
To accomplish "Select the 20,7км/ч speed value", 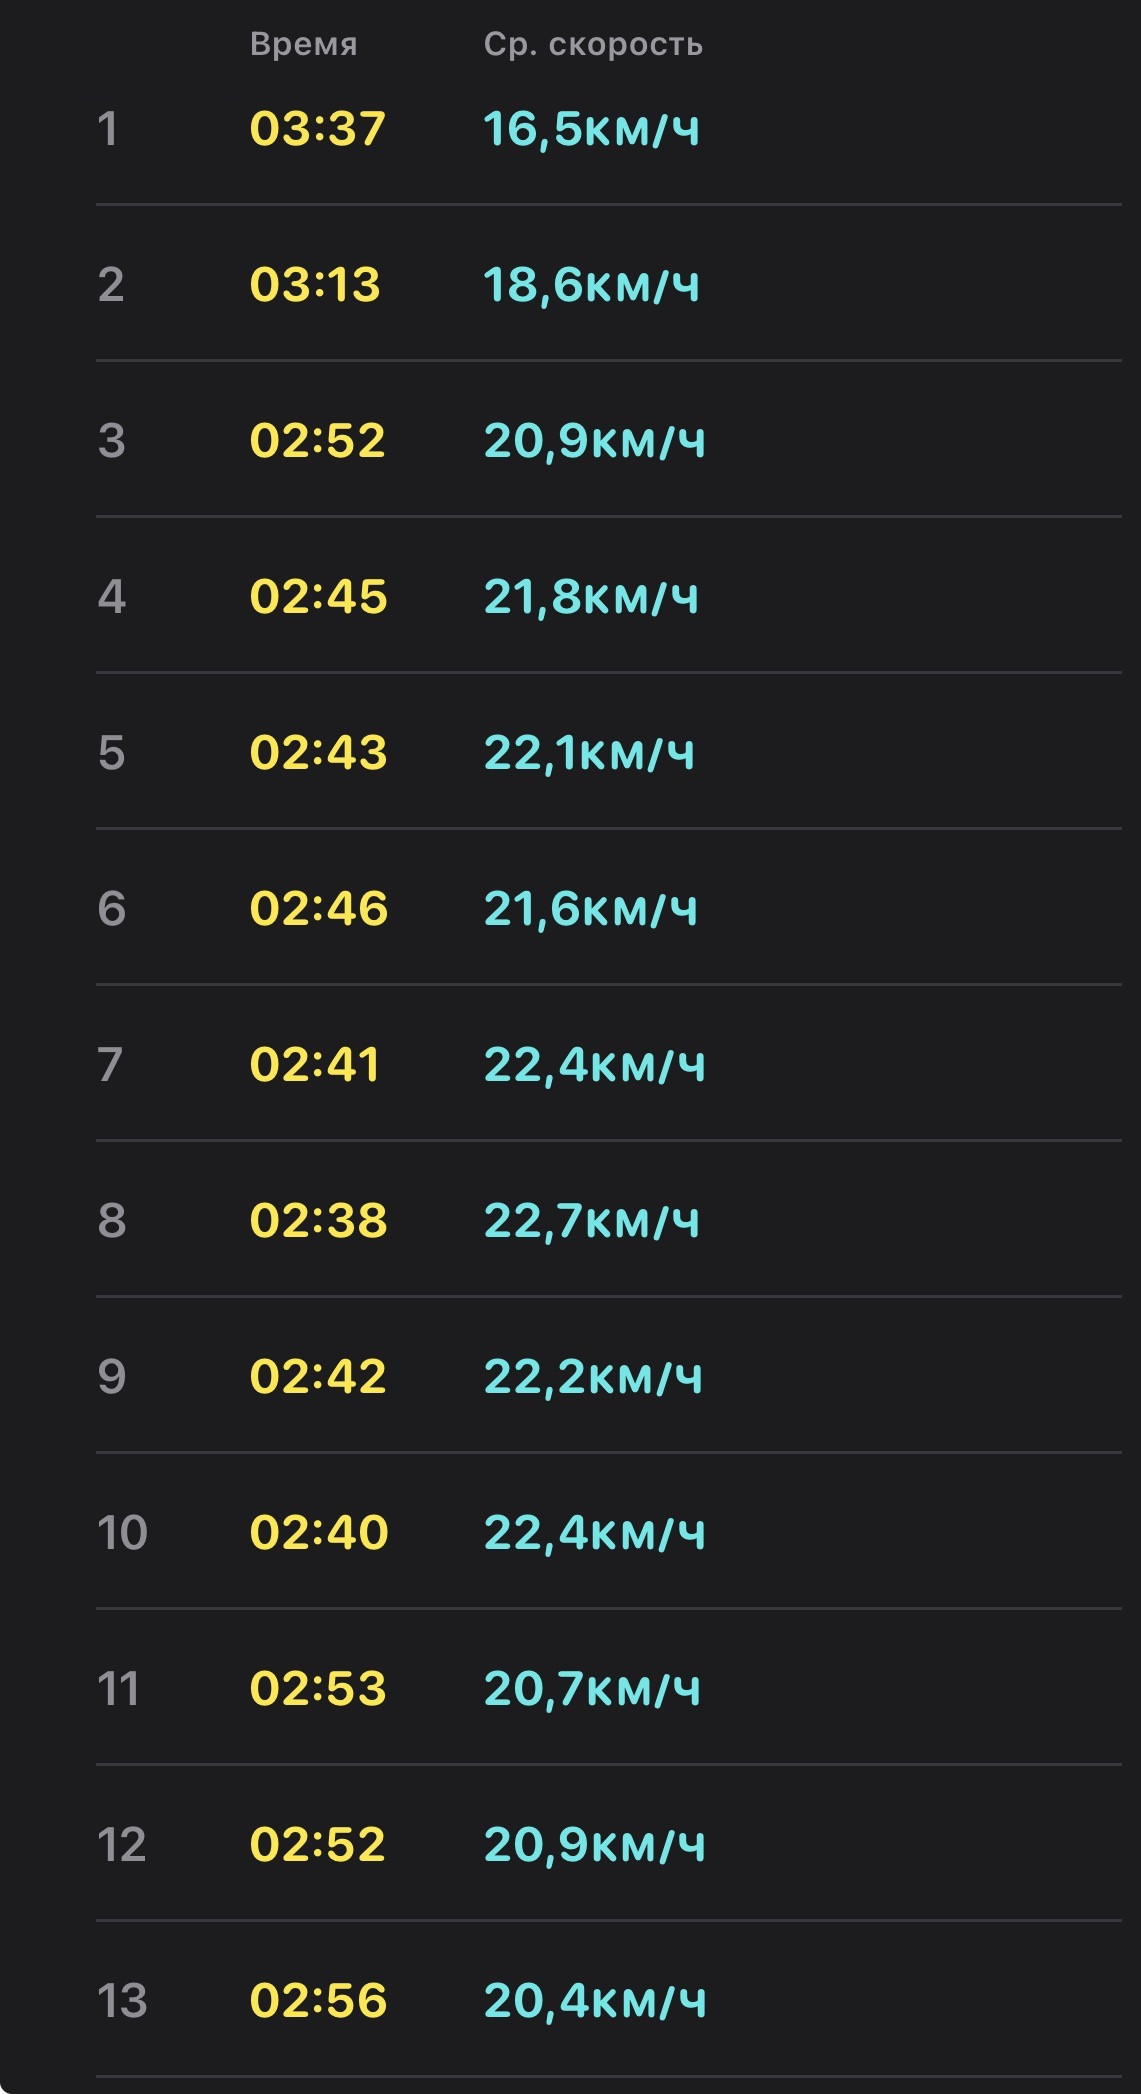I will coord(592,1689).
